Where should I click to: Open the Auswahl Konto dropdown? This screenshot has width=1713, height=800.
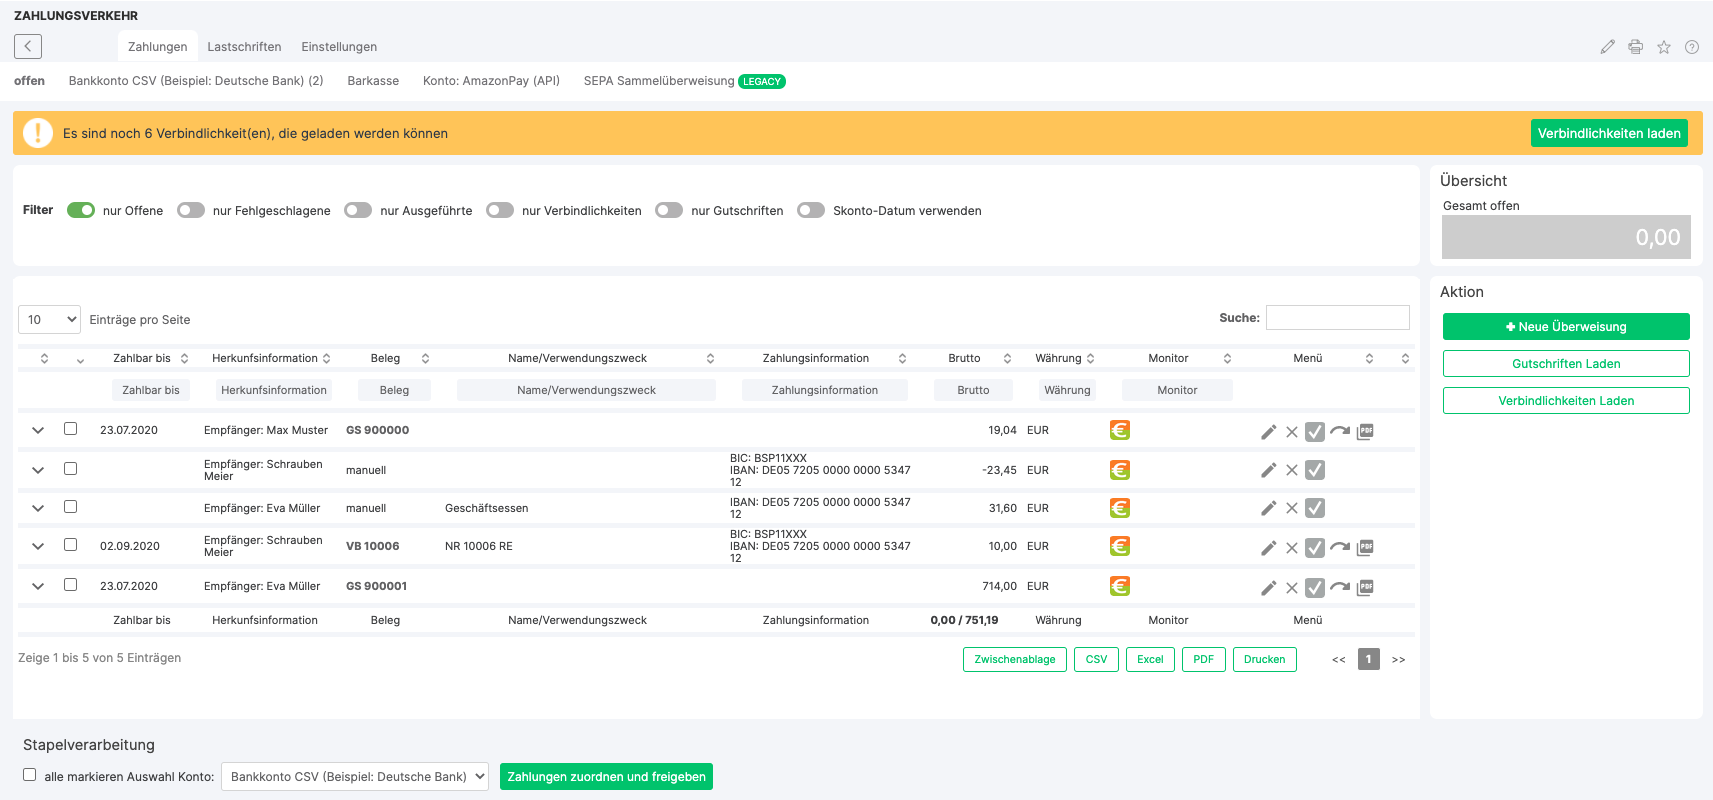pyautogui.click(x=354, y=777)
